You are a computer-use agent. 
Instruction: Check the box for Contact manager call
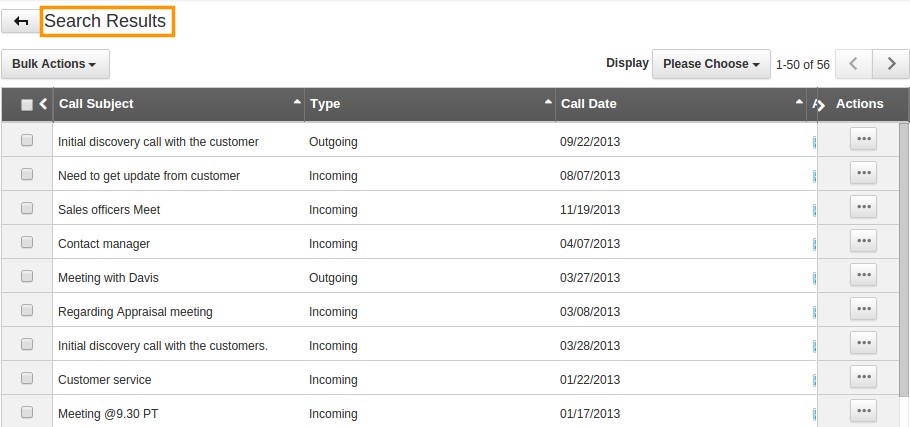pyautogui.click(x=27, y=243)
